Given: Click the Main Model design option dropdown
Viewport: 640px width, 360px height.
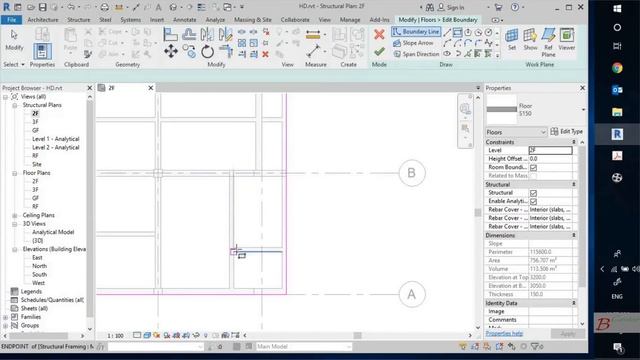Looking at the screenshot, I should [304, 347].
